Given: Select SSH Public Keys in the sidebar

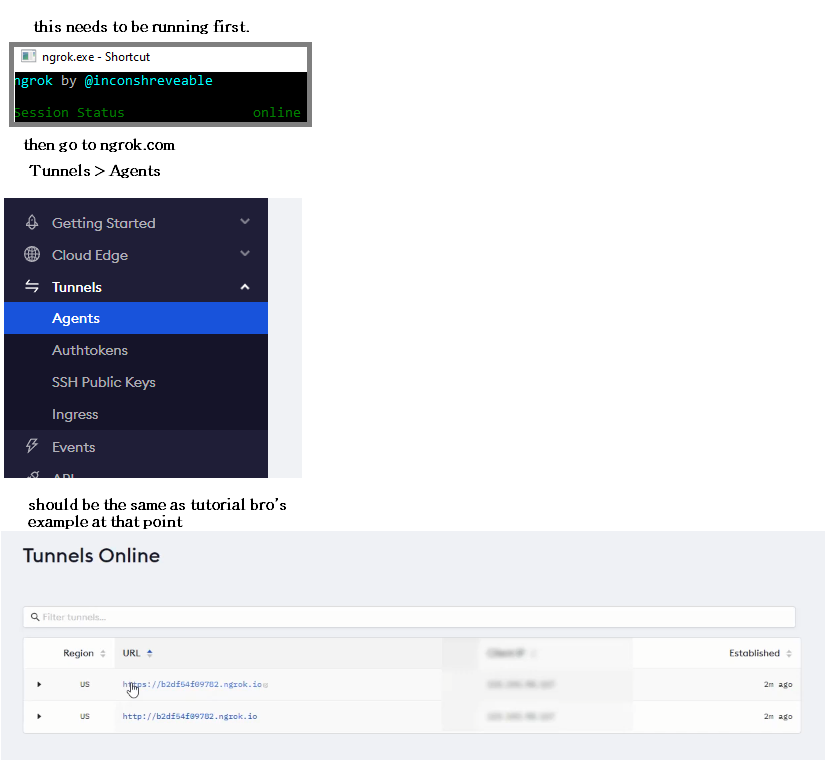Looking at the screenshot, I should pos(103,382).
